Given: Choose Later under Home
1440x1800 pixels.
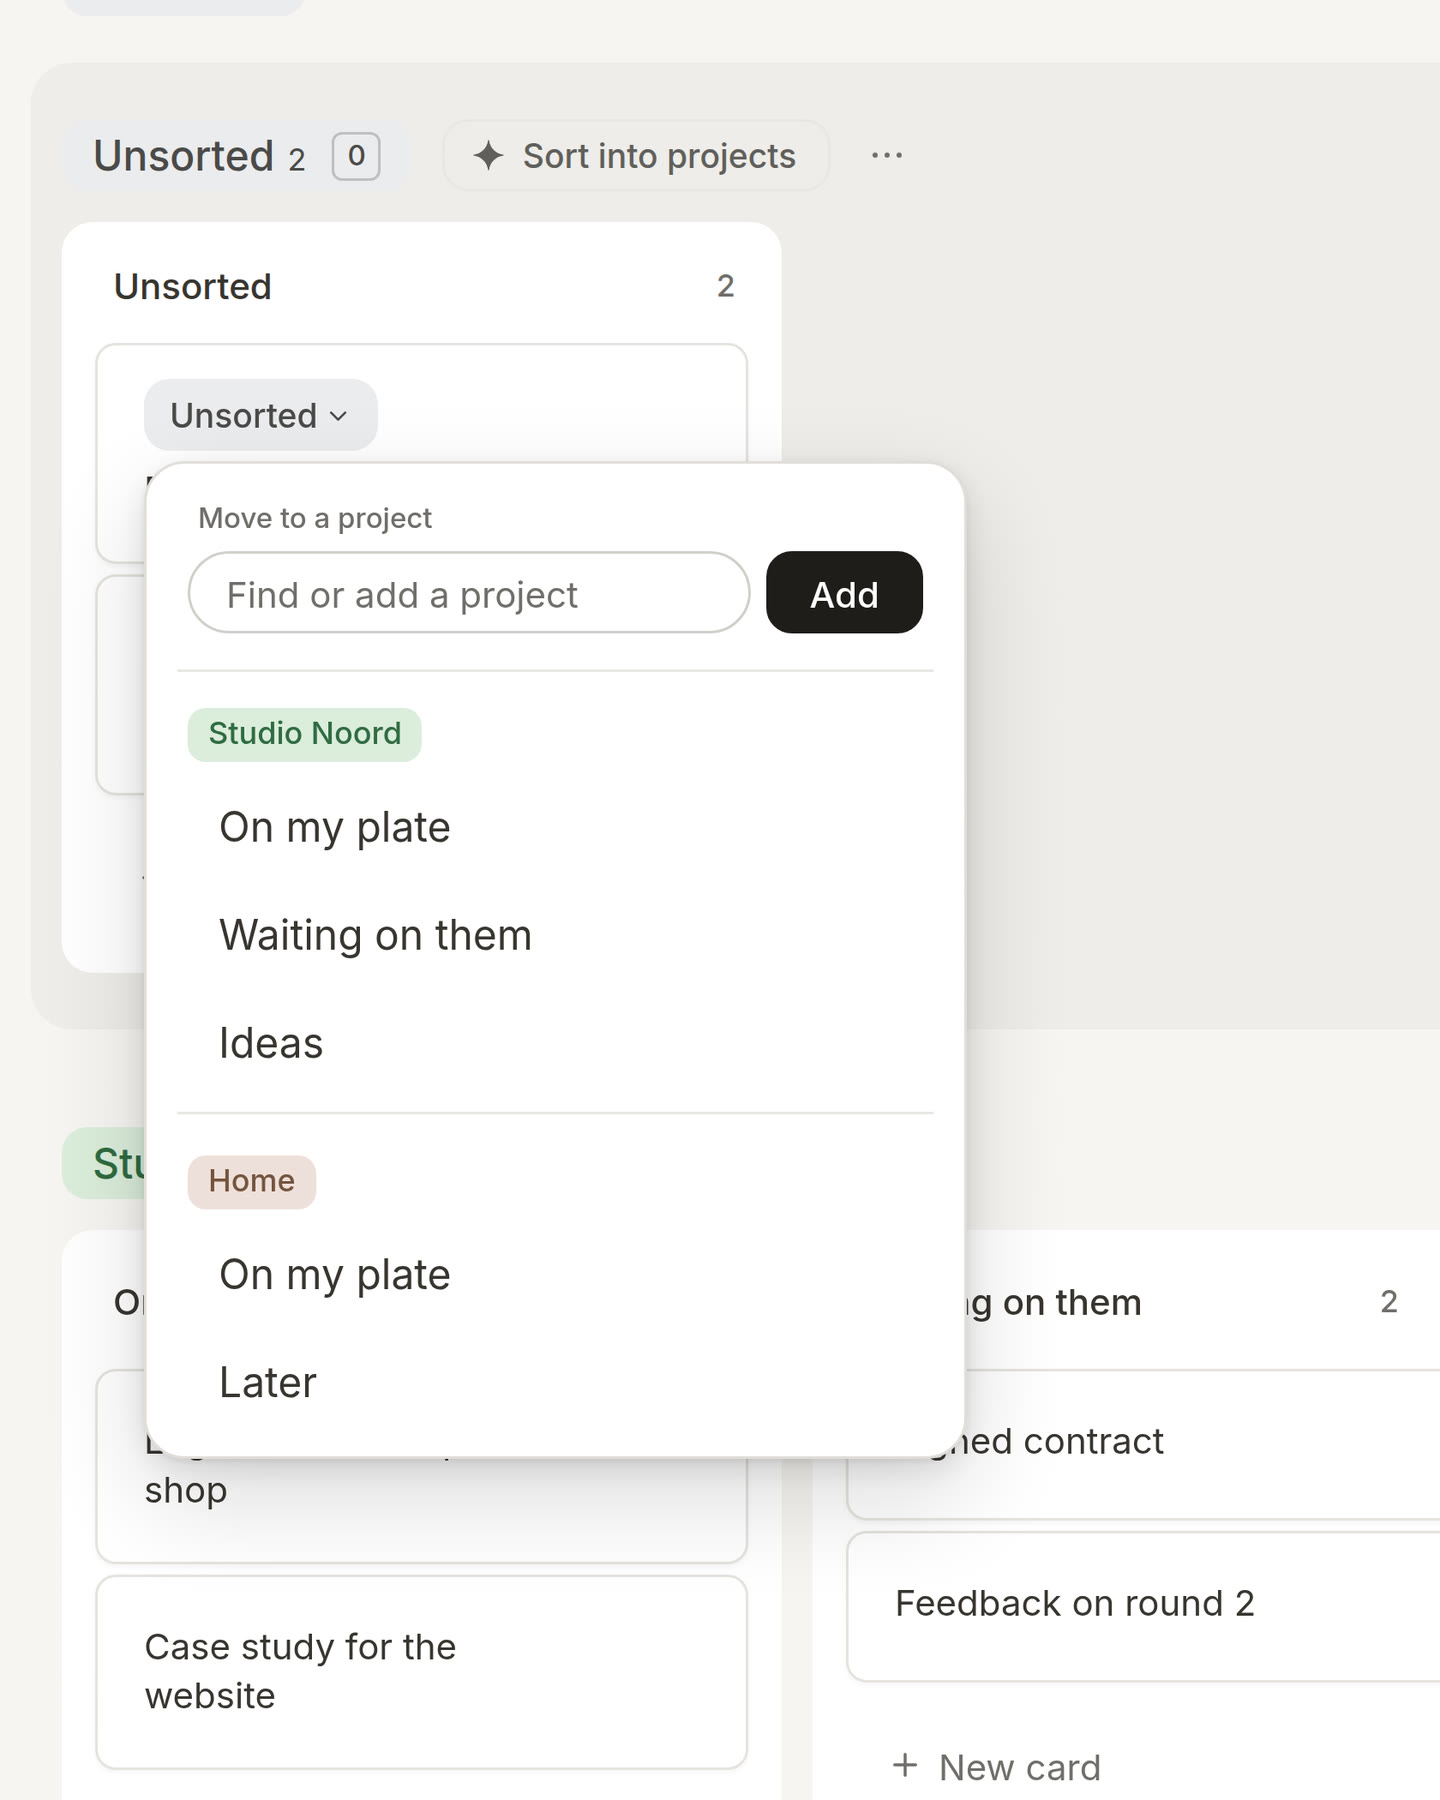Looking at the screenshot, I should [x=555, y=1383].
